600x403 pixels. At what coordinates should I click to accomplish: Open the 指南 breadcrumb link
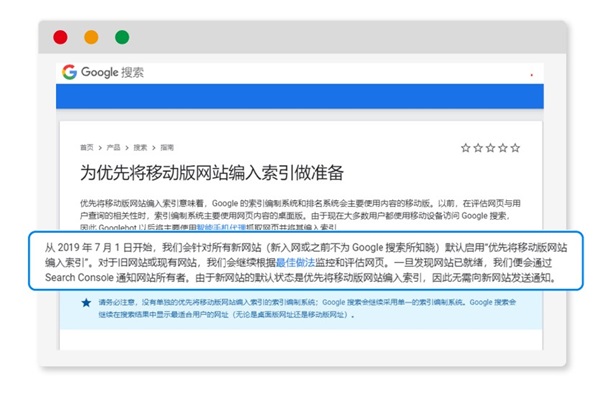(x=167, y=147)
